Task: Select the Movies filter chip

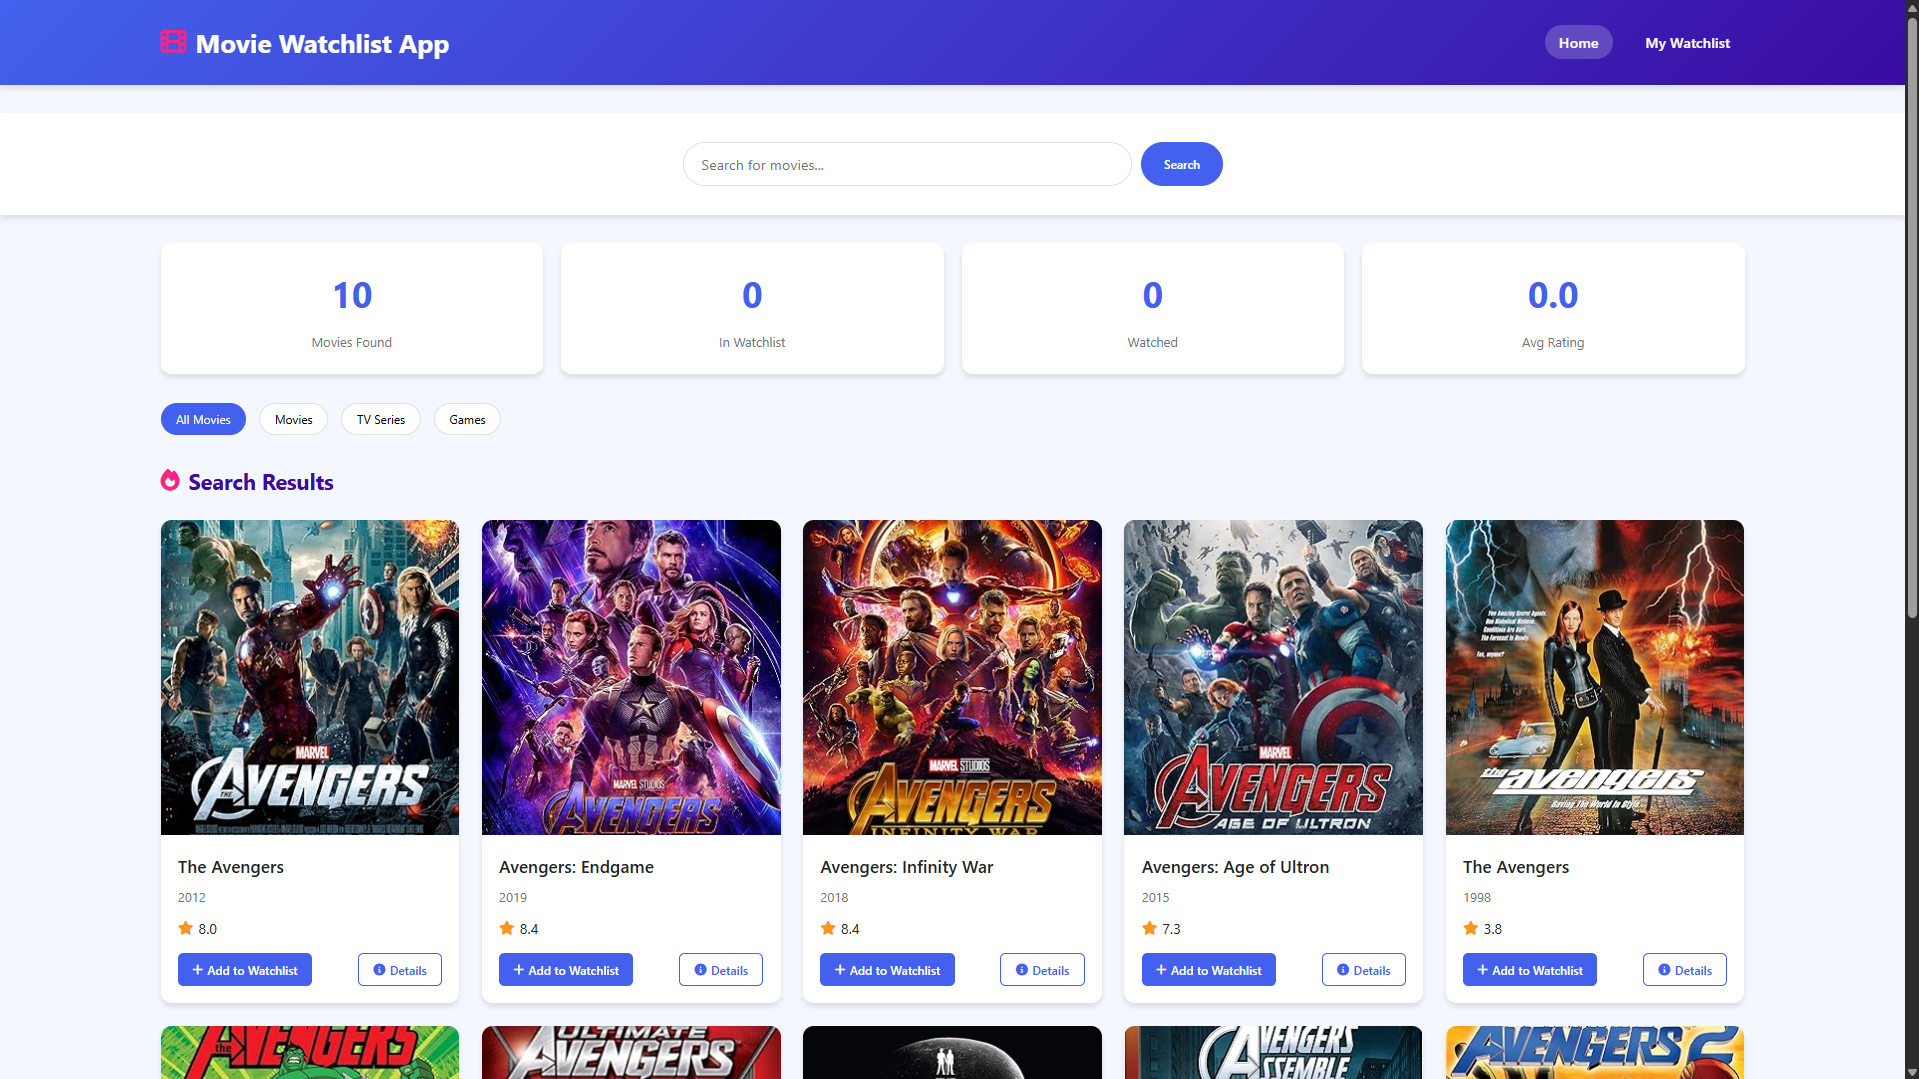Action: point(293,419)
